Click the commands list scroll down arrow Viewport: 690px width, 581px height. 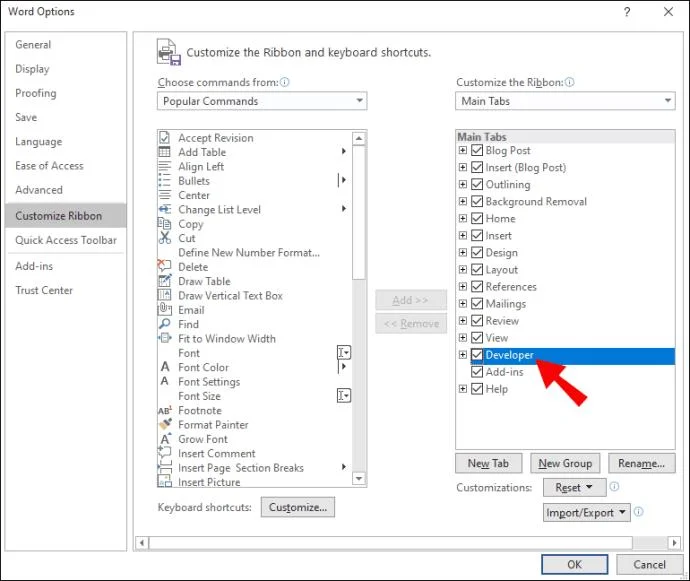tap(359, 478)
